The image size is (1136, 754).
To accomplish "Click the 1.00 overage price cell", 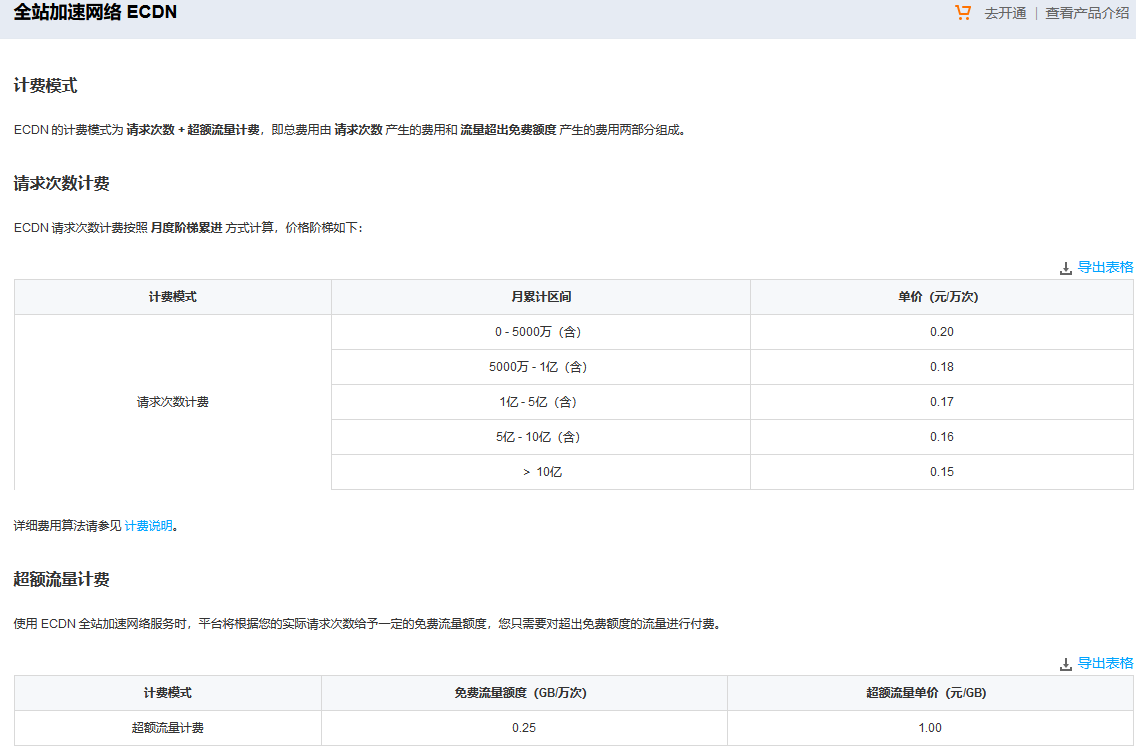I will [930, 728].
